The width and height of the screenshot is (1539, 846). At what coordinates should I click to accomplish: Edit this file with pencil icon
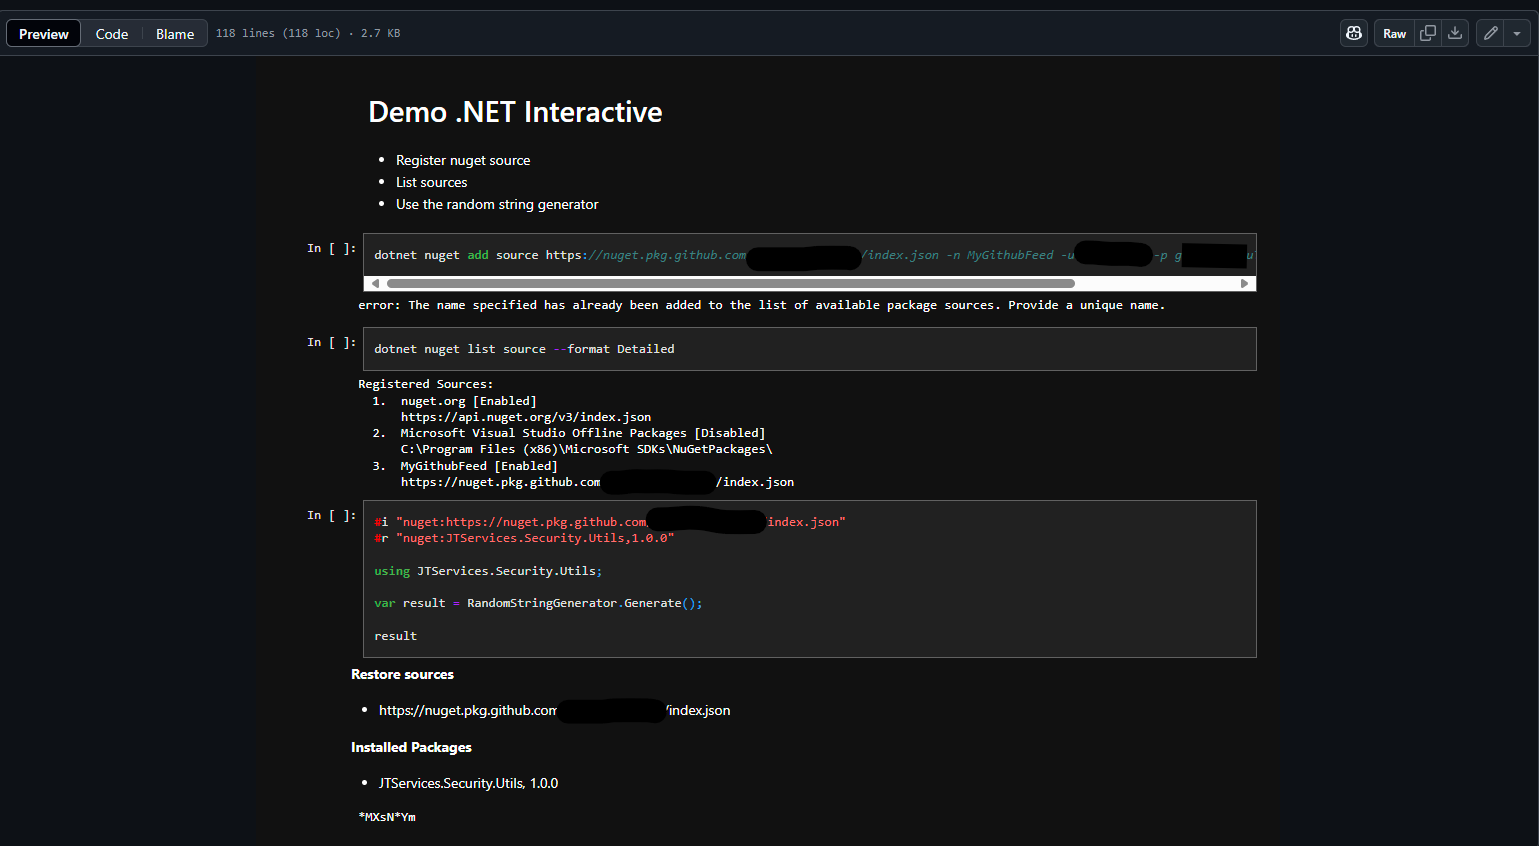[x=1490, y=33]
